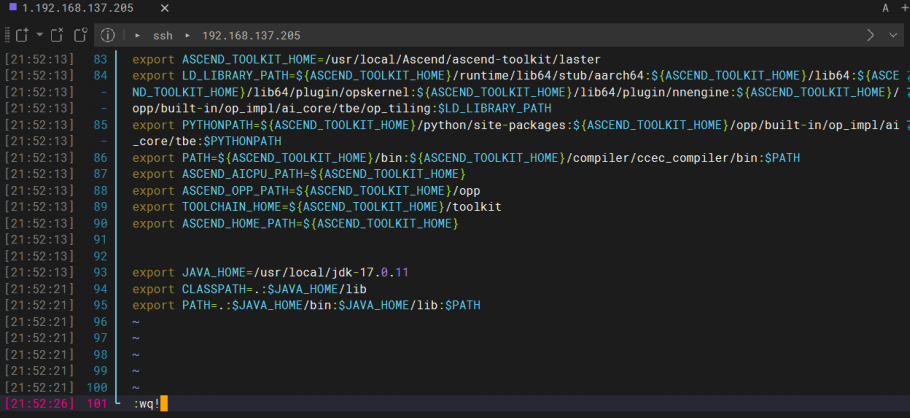Expand the dropdown arrow beside the new session icon

[39, 35]
